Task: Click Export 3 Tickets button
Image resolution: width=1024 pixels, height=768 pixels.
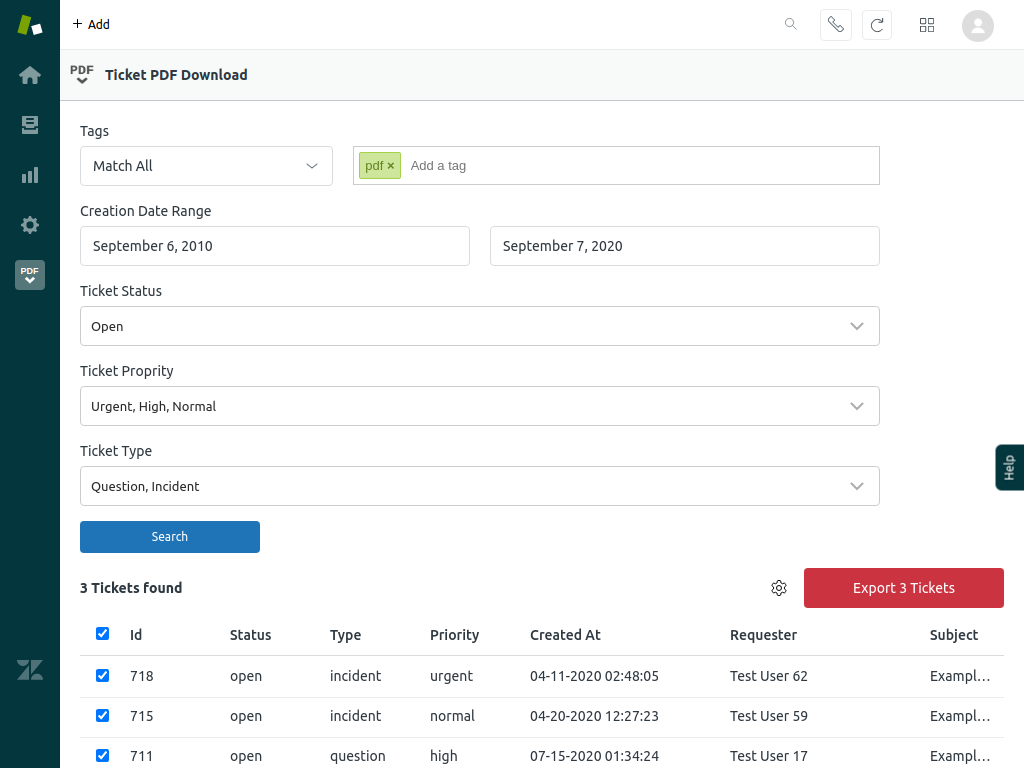Action: tap(903, 588)
